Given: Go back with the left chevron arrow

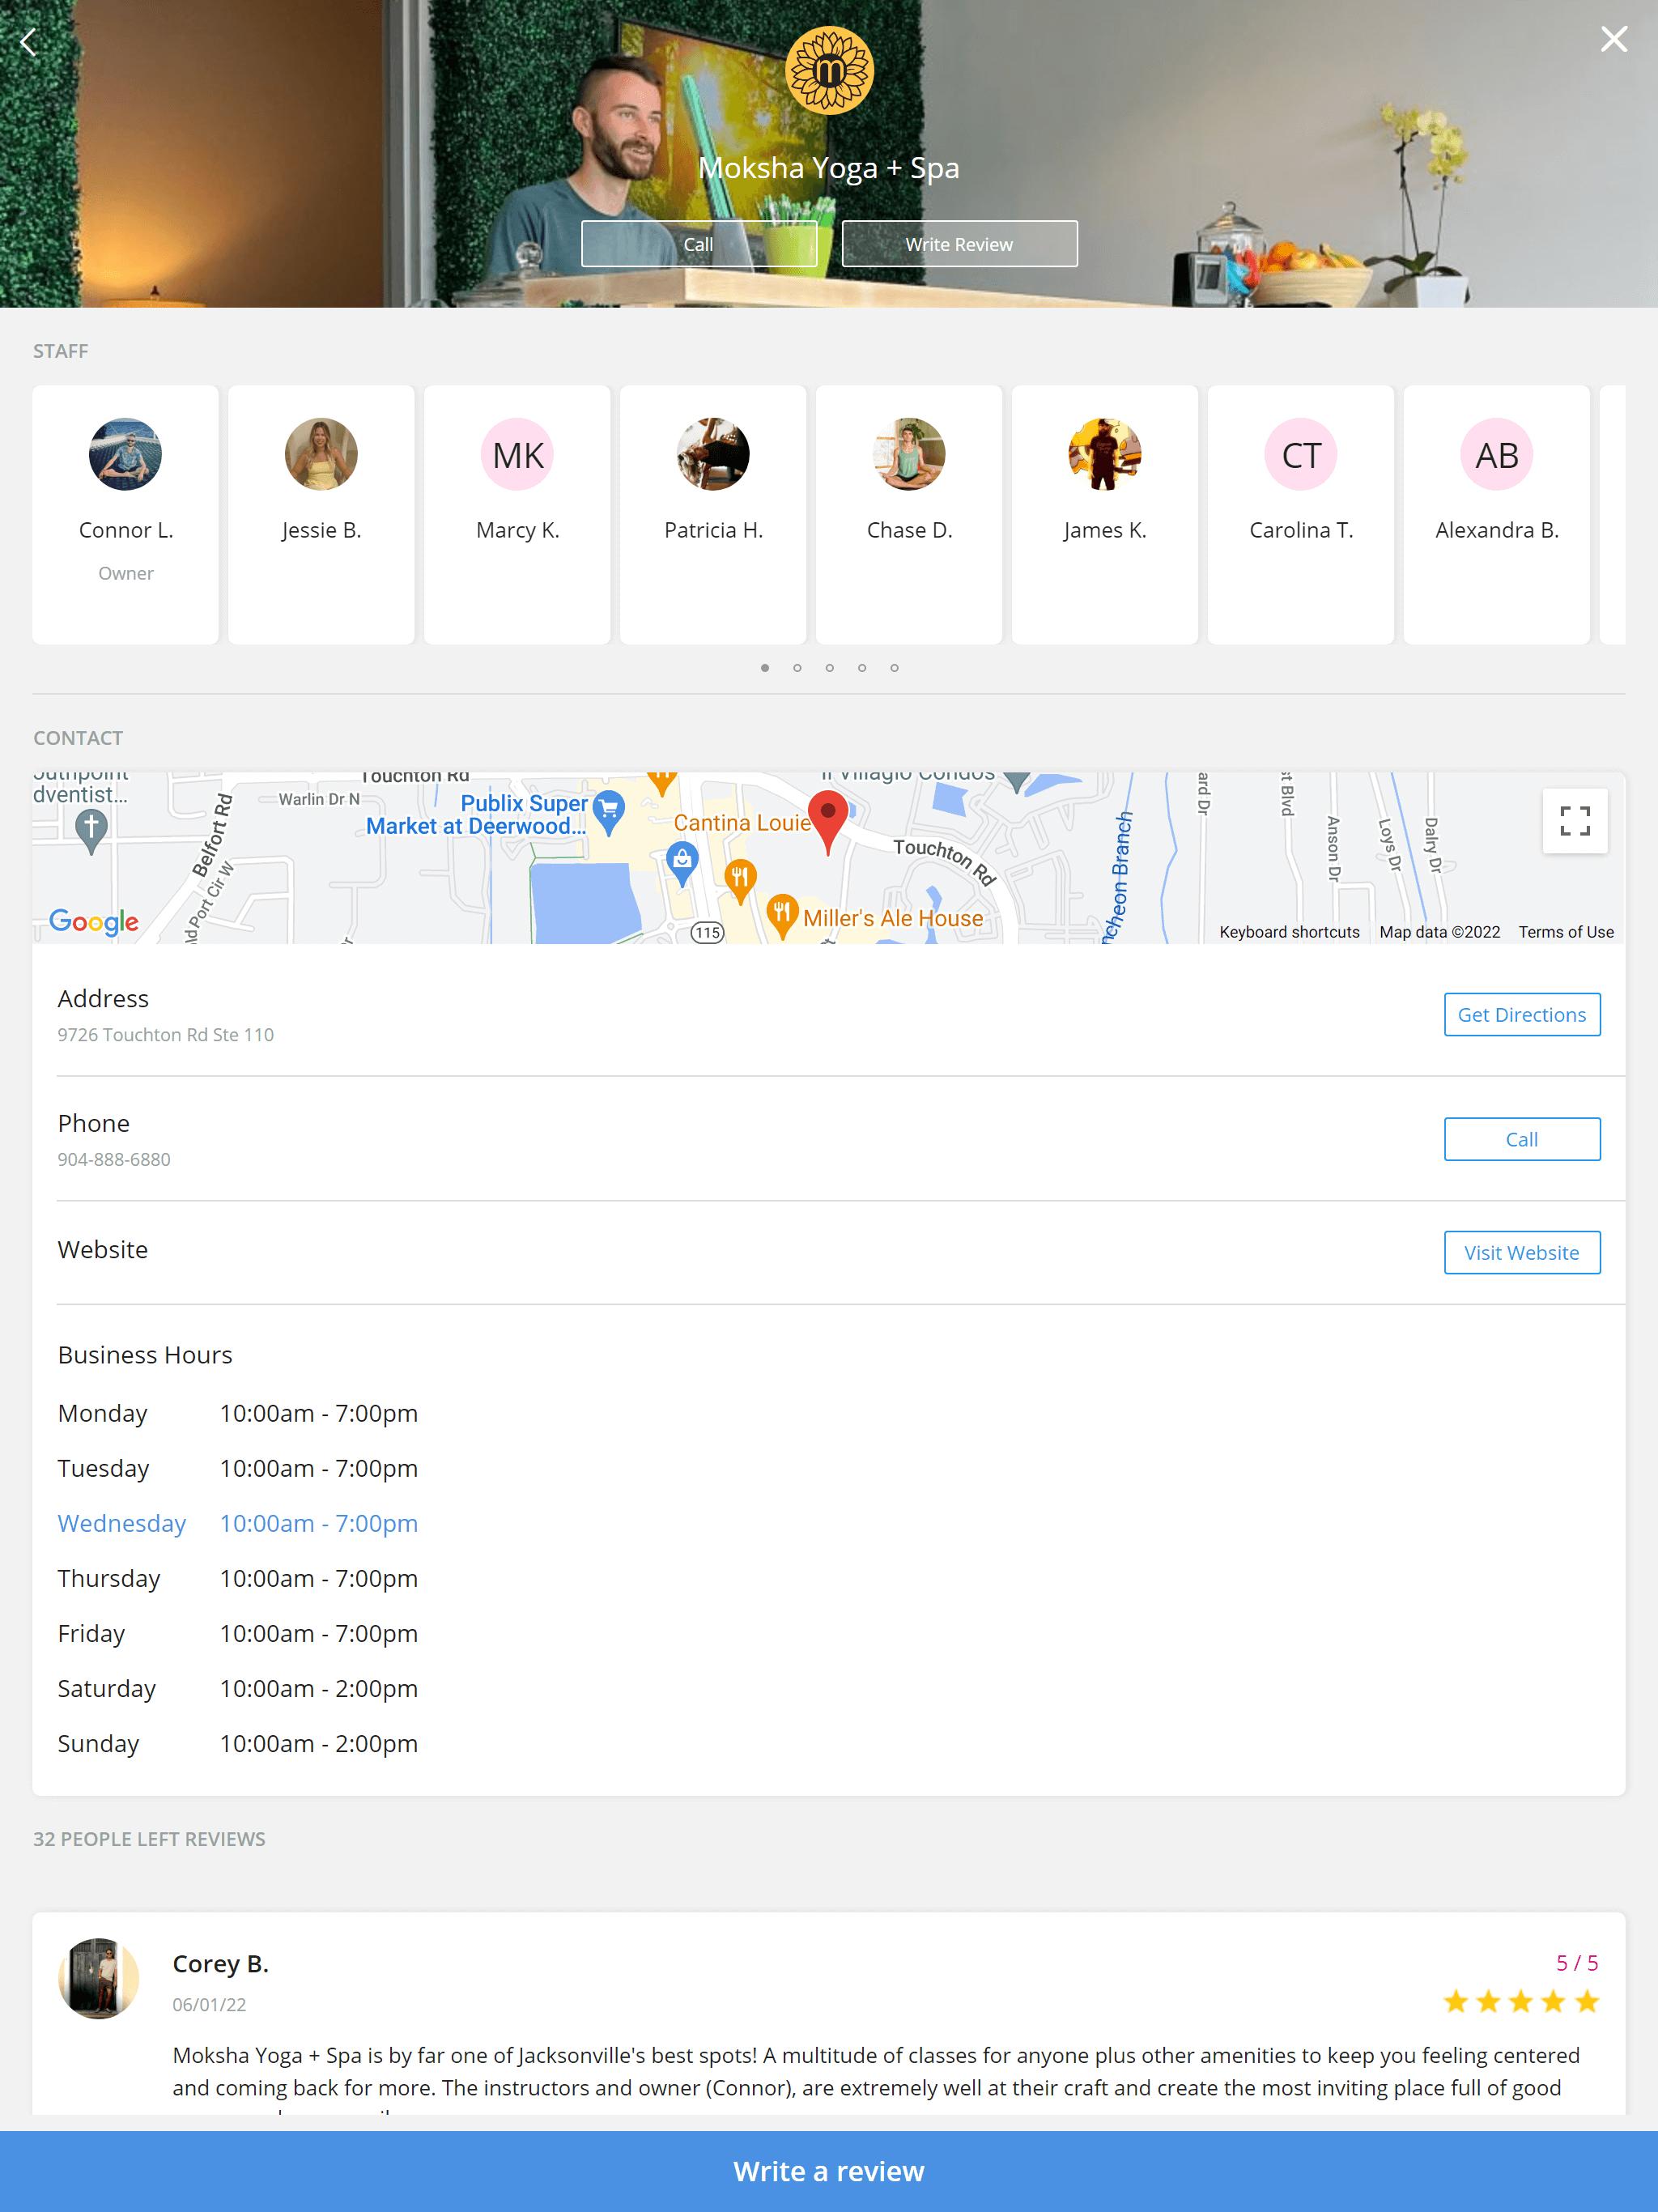Looking at the screenshot, I should point(28,42).
